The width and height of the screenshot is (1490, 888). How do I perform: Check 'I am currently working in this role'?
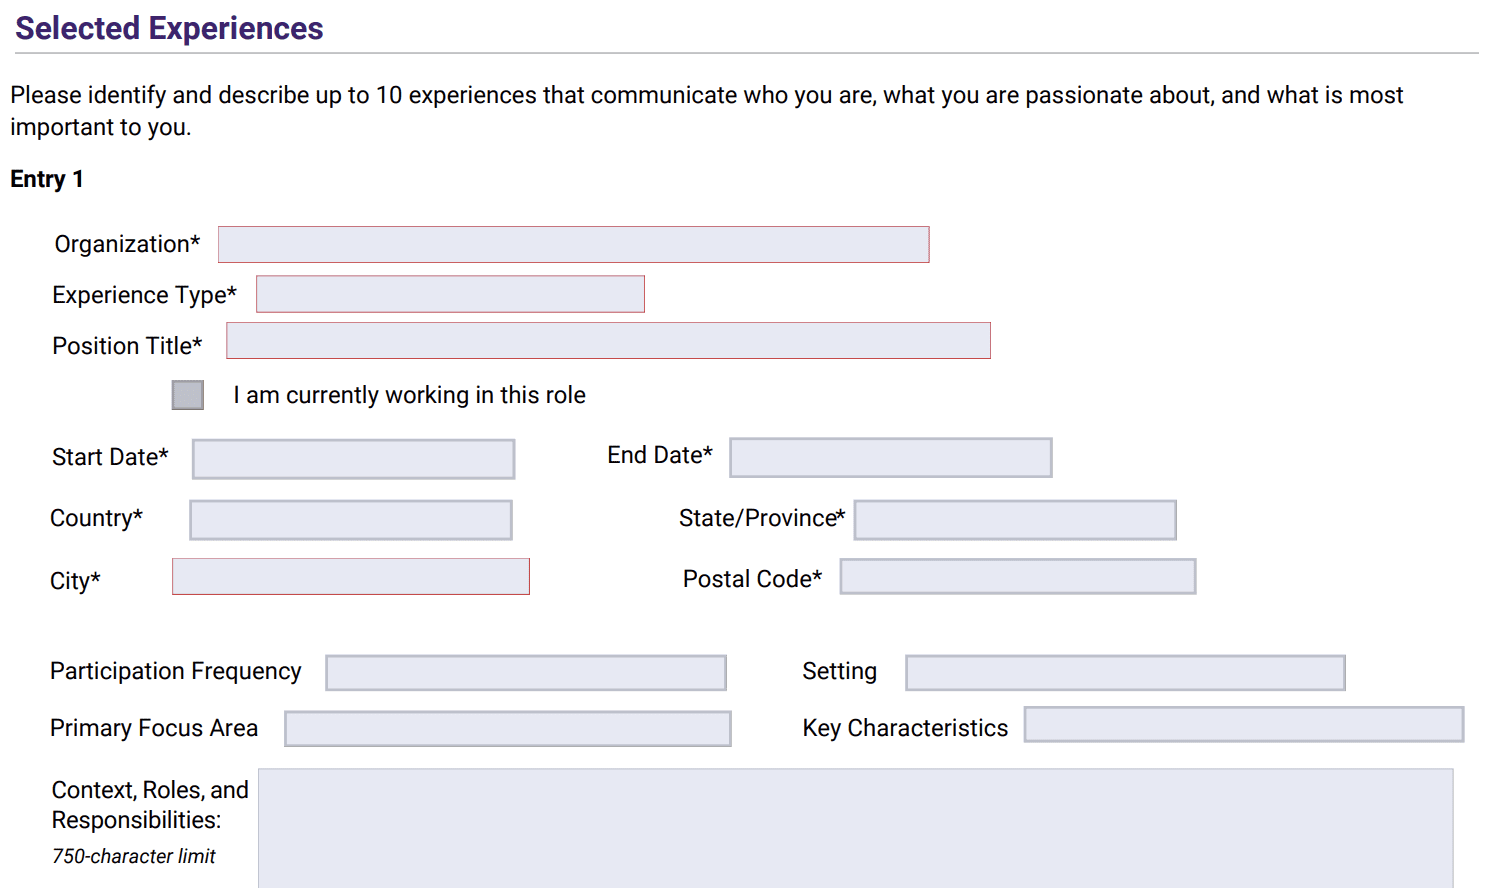[188, 395]
